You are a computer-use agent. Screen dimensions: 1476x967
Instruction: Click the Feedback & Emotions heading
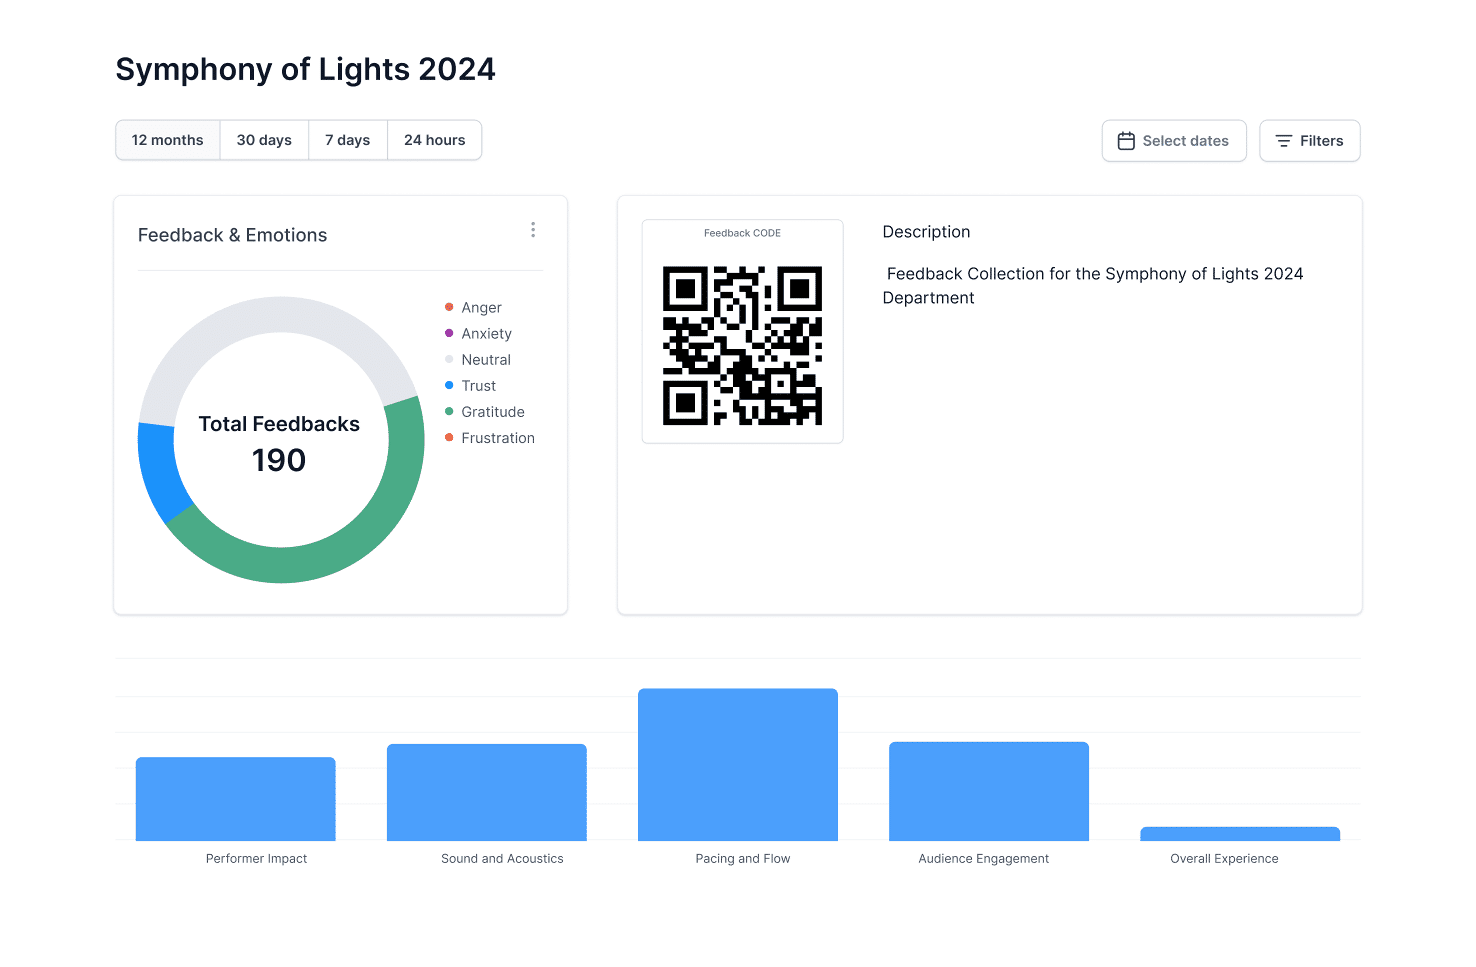(232, 235)
